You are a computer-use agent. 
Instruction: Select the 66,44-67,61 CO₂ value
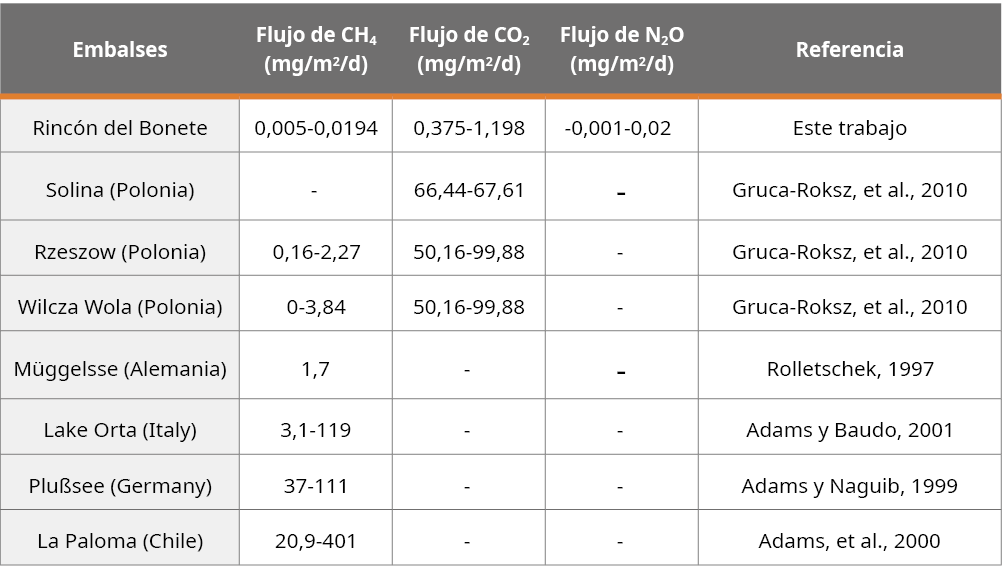pos(469,189)
